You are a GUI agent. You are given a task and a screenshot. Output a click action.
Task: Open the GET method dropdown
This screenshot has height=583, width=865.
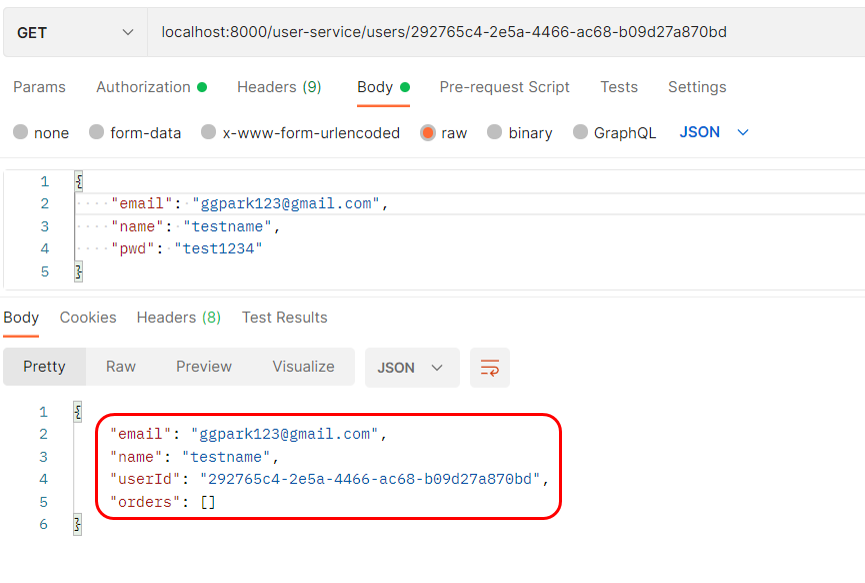point(75,33)
